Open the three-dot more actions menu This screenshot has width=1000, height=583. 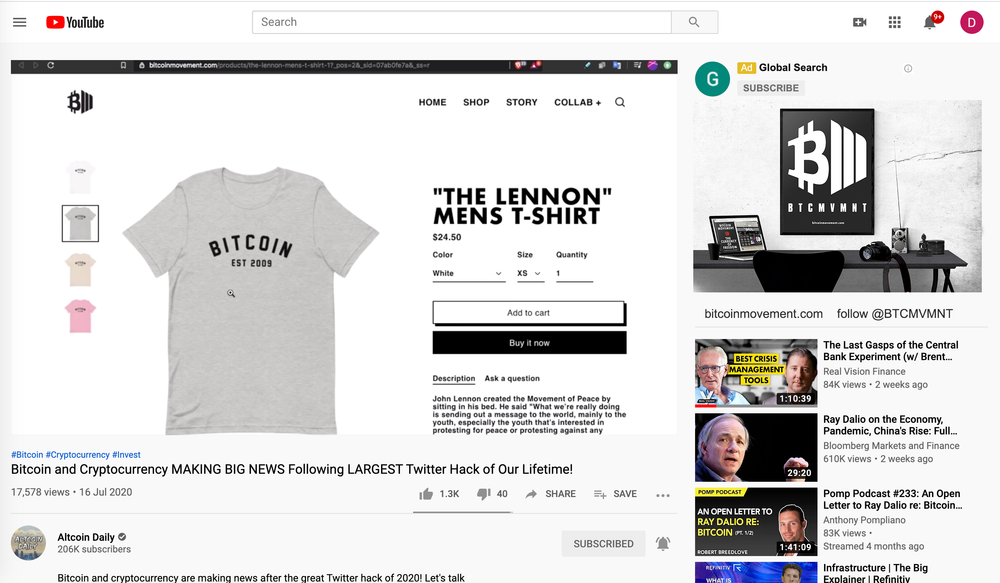[663, 495]
